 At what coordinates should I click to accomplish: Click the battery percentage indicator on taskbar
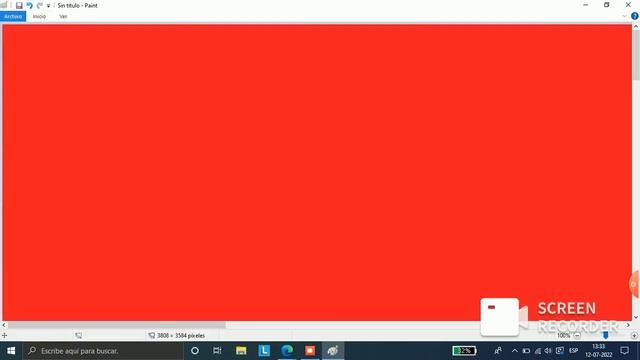(464, 351)
